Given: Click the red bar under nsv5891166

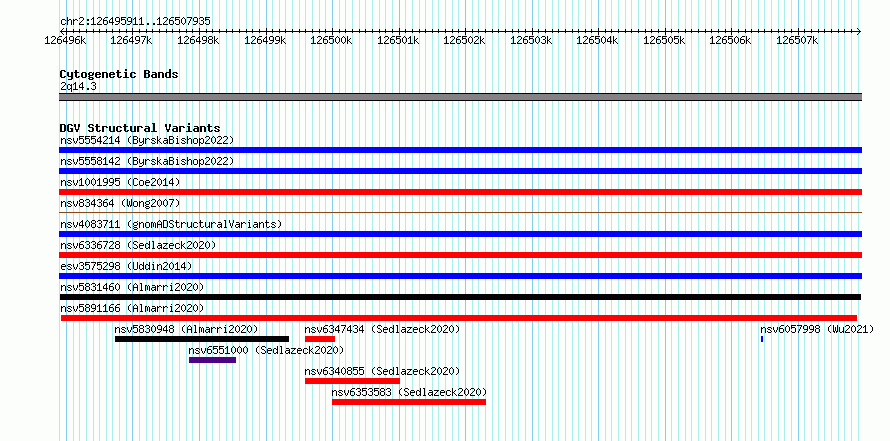Looking at the screenshot, I should 459,318.
